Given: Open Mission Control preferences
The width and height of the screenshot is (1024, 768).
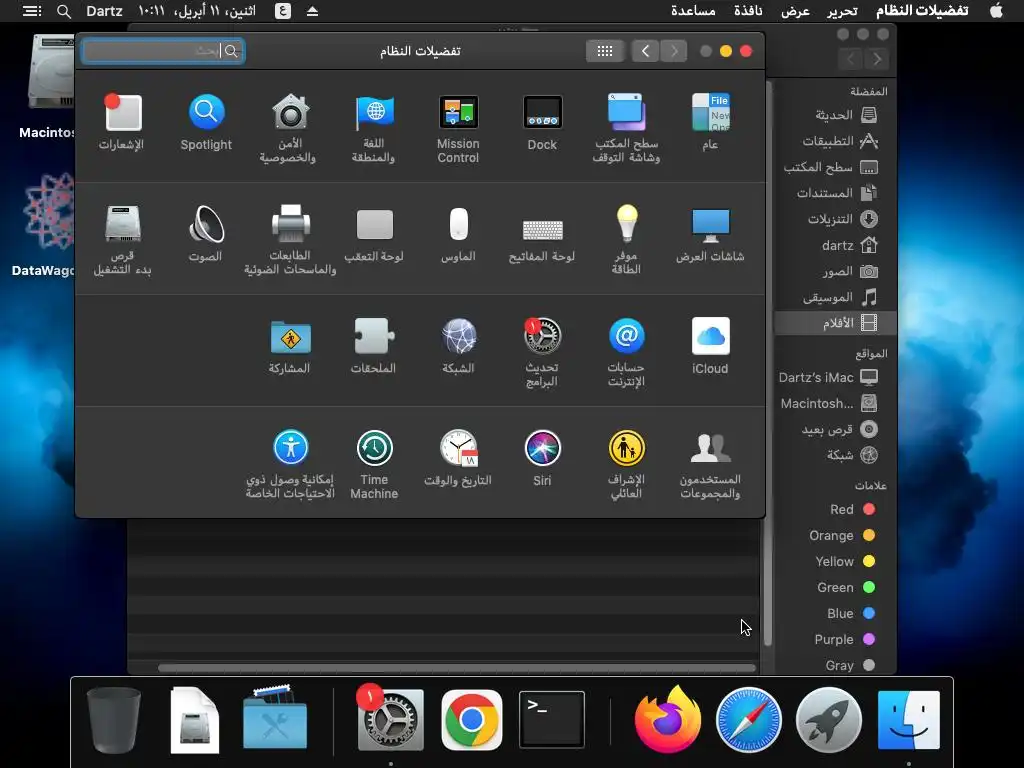Looking at the screenshot, I should (458, 128).
